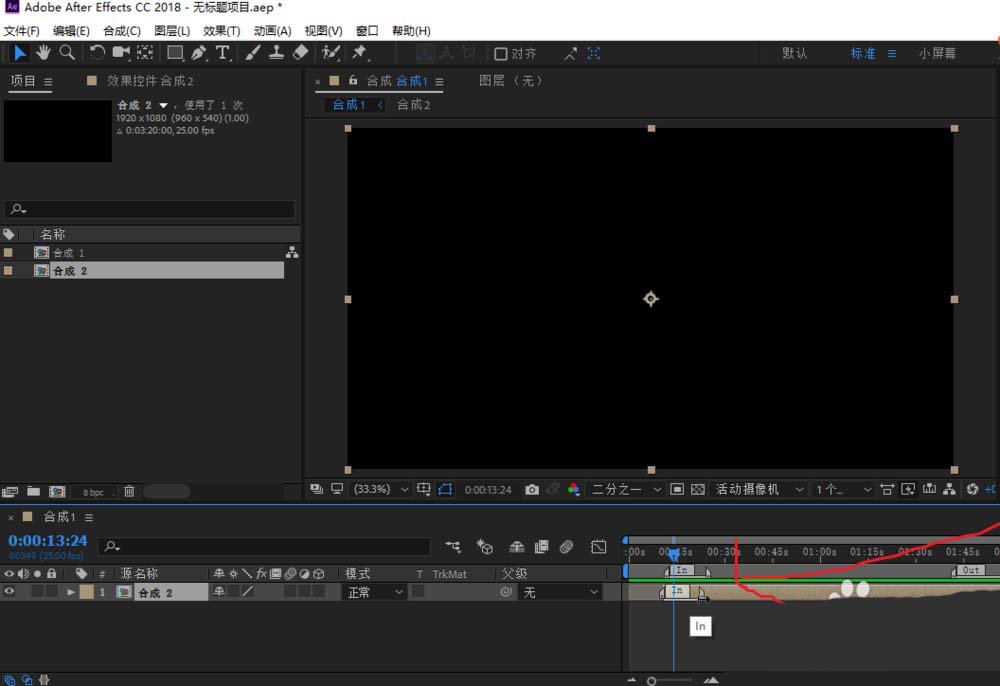Open the 文件(F) menu
The image size is (1000, 686).
[22, 31]
